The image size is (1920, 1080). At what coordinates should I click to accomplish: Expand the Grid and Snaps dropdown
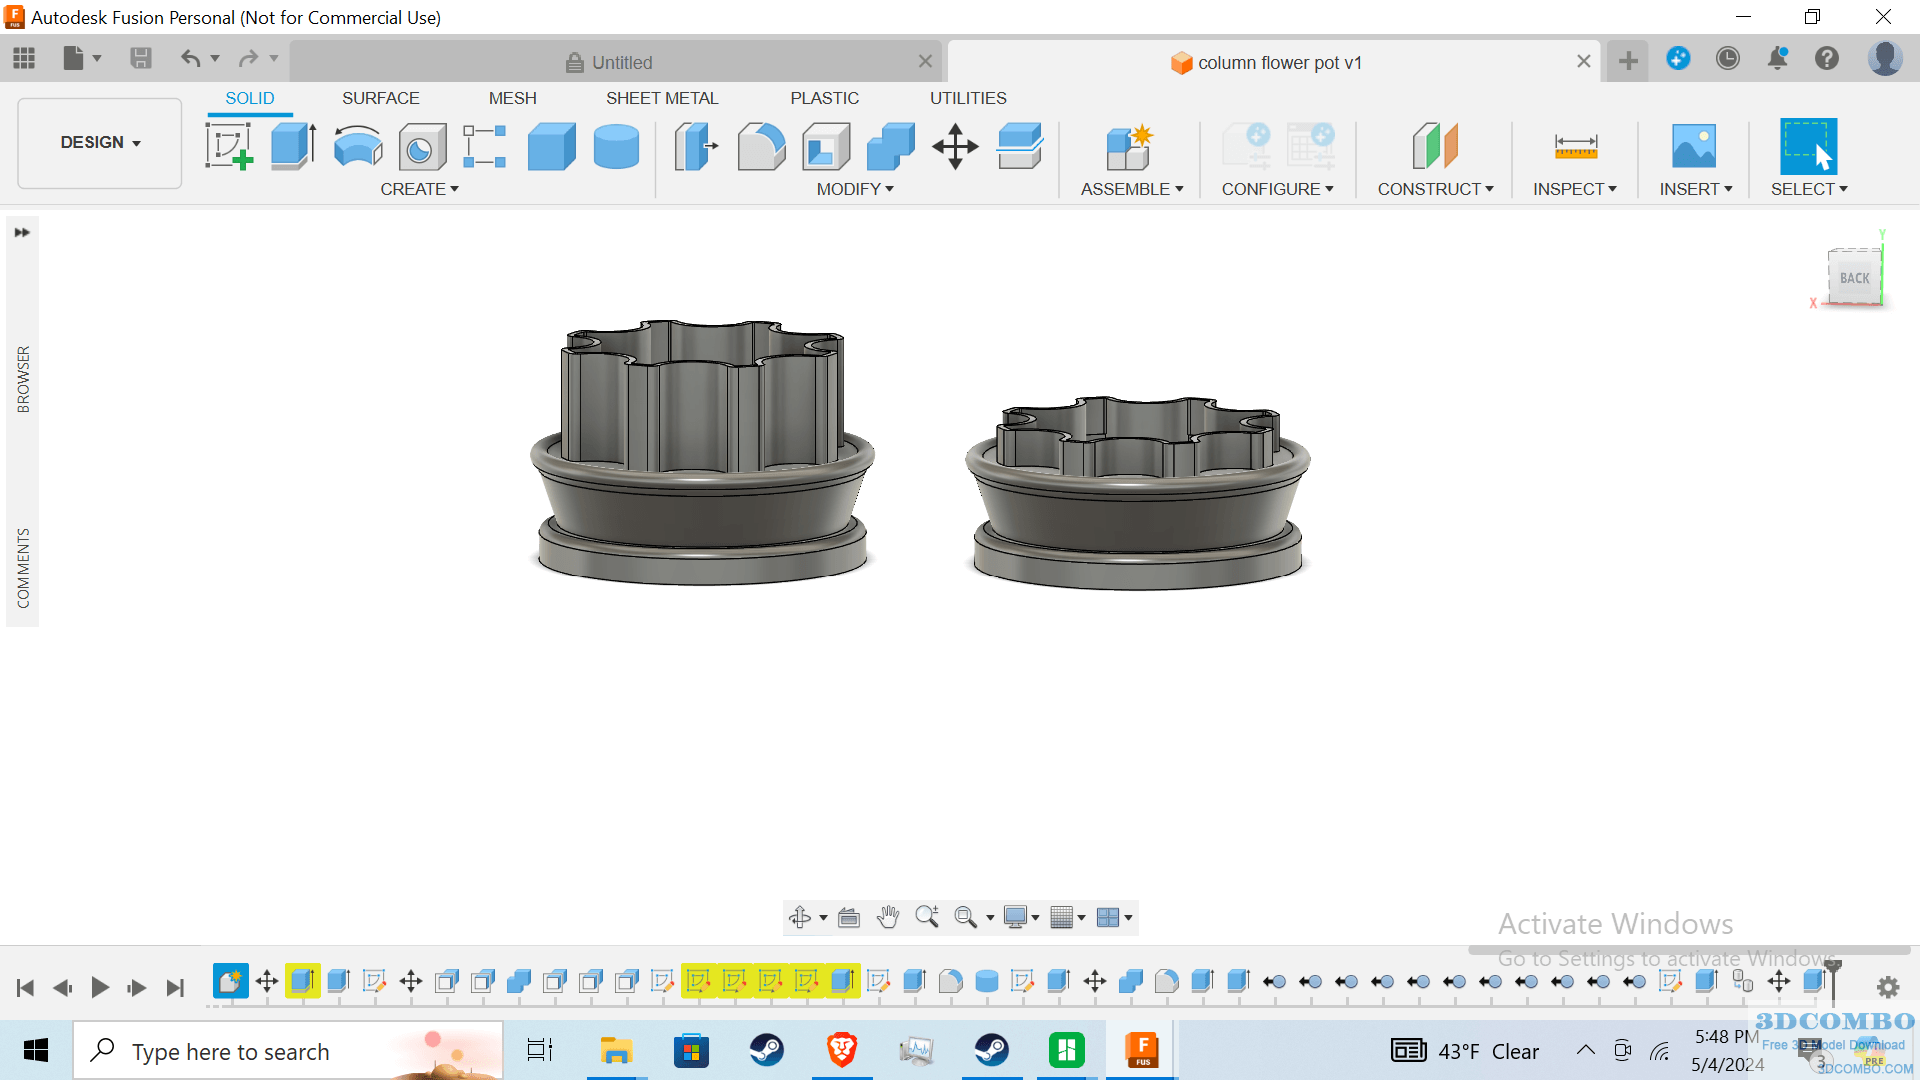[1067, 916]
